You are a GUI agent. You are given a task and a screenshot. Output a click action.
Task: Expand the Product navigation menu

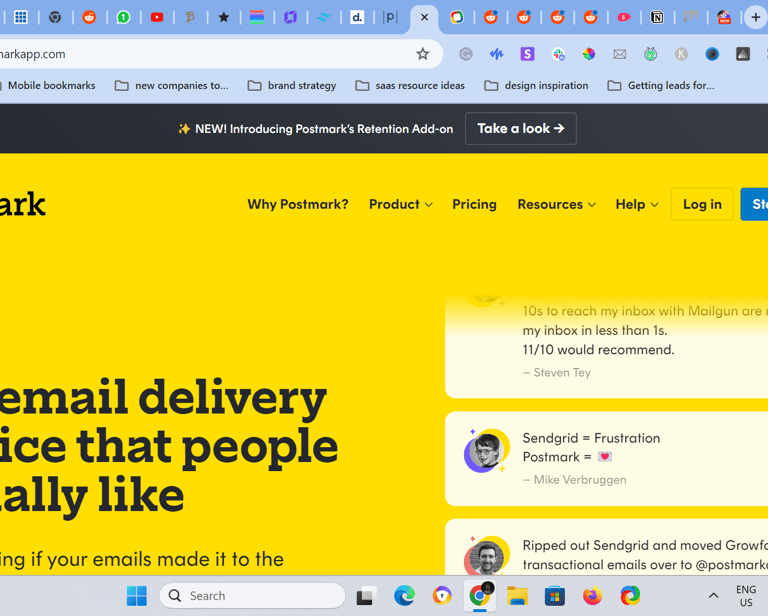pyautogui.click(x=401, y=204)
